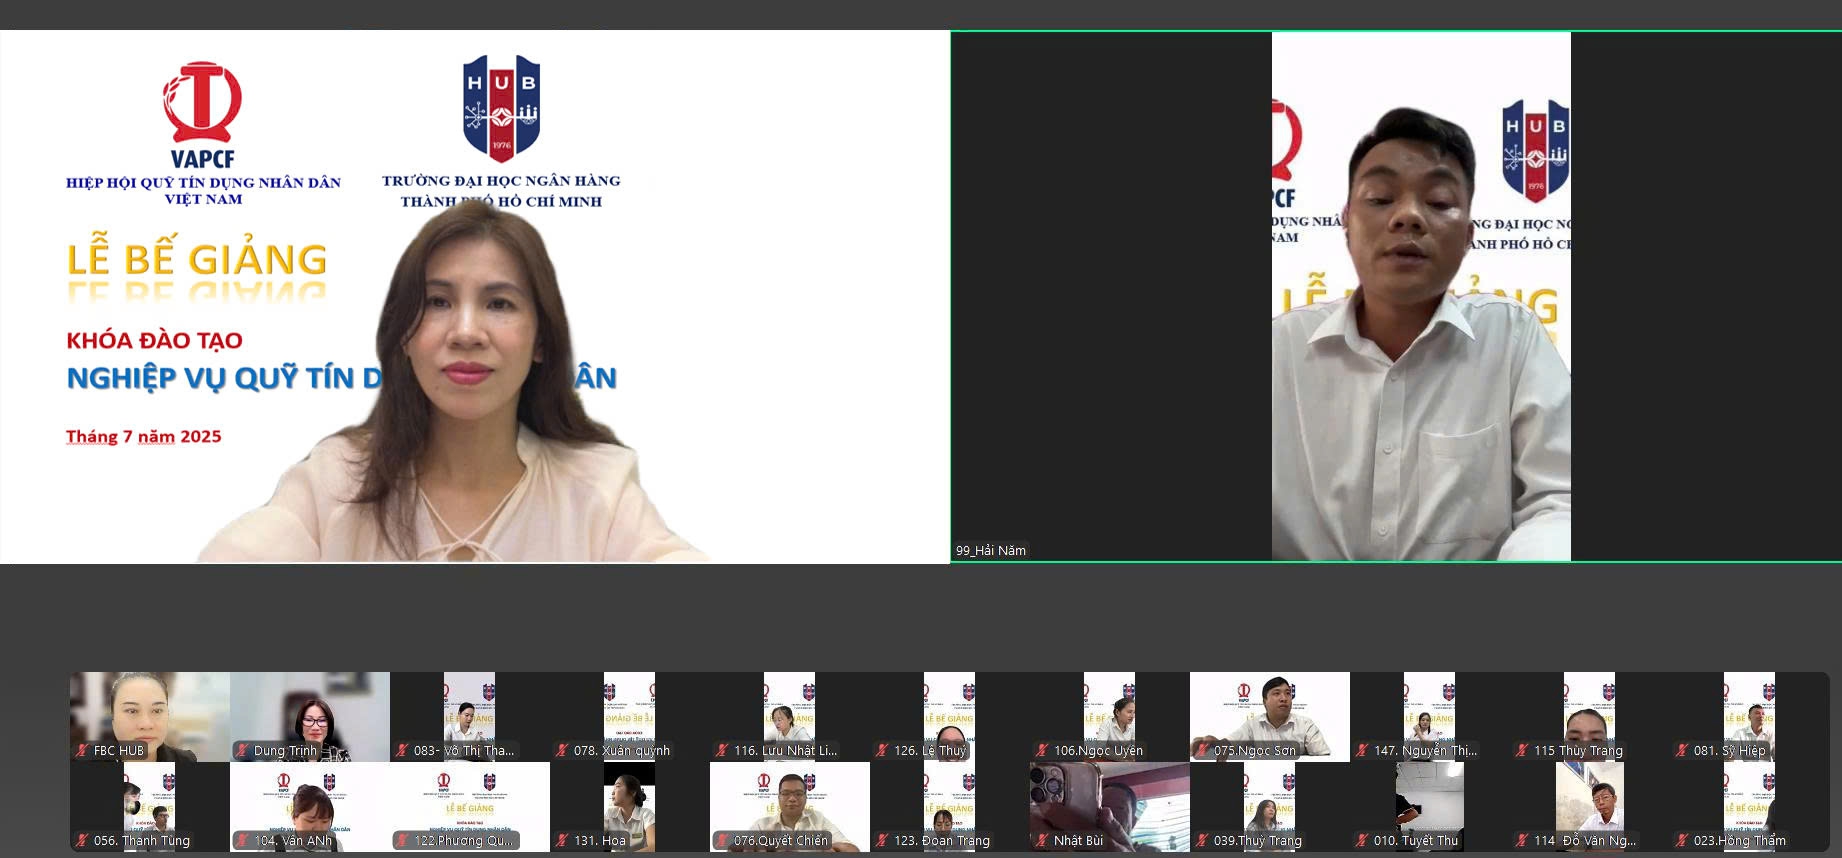This screenshot has width=1842, height=858.
Task: Open 083- Võ Thị Tha... video thumbnail
Action: pyautogui.click(x=470, y=717)
